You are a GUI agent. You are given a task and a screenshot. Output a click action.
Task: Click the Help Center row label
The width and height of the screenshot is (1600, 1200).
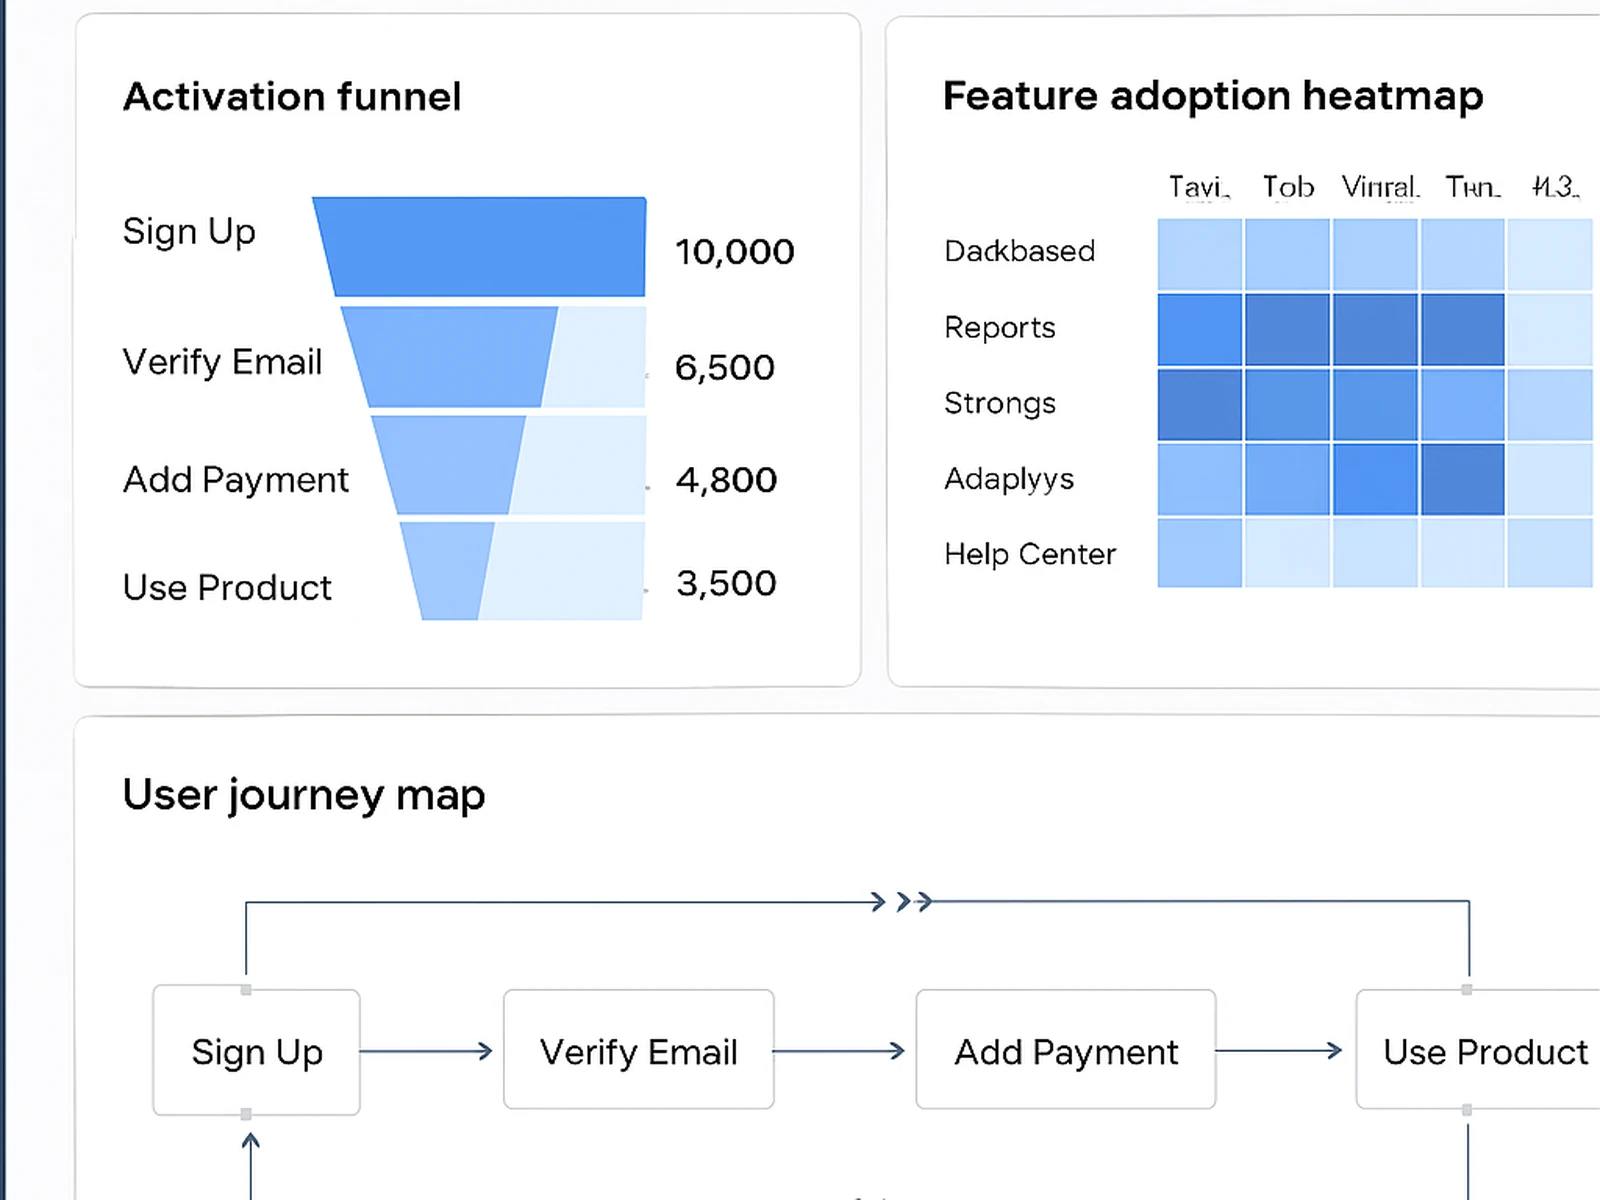[1030, 554]
